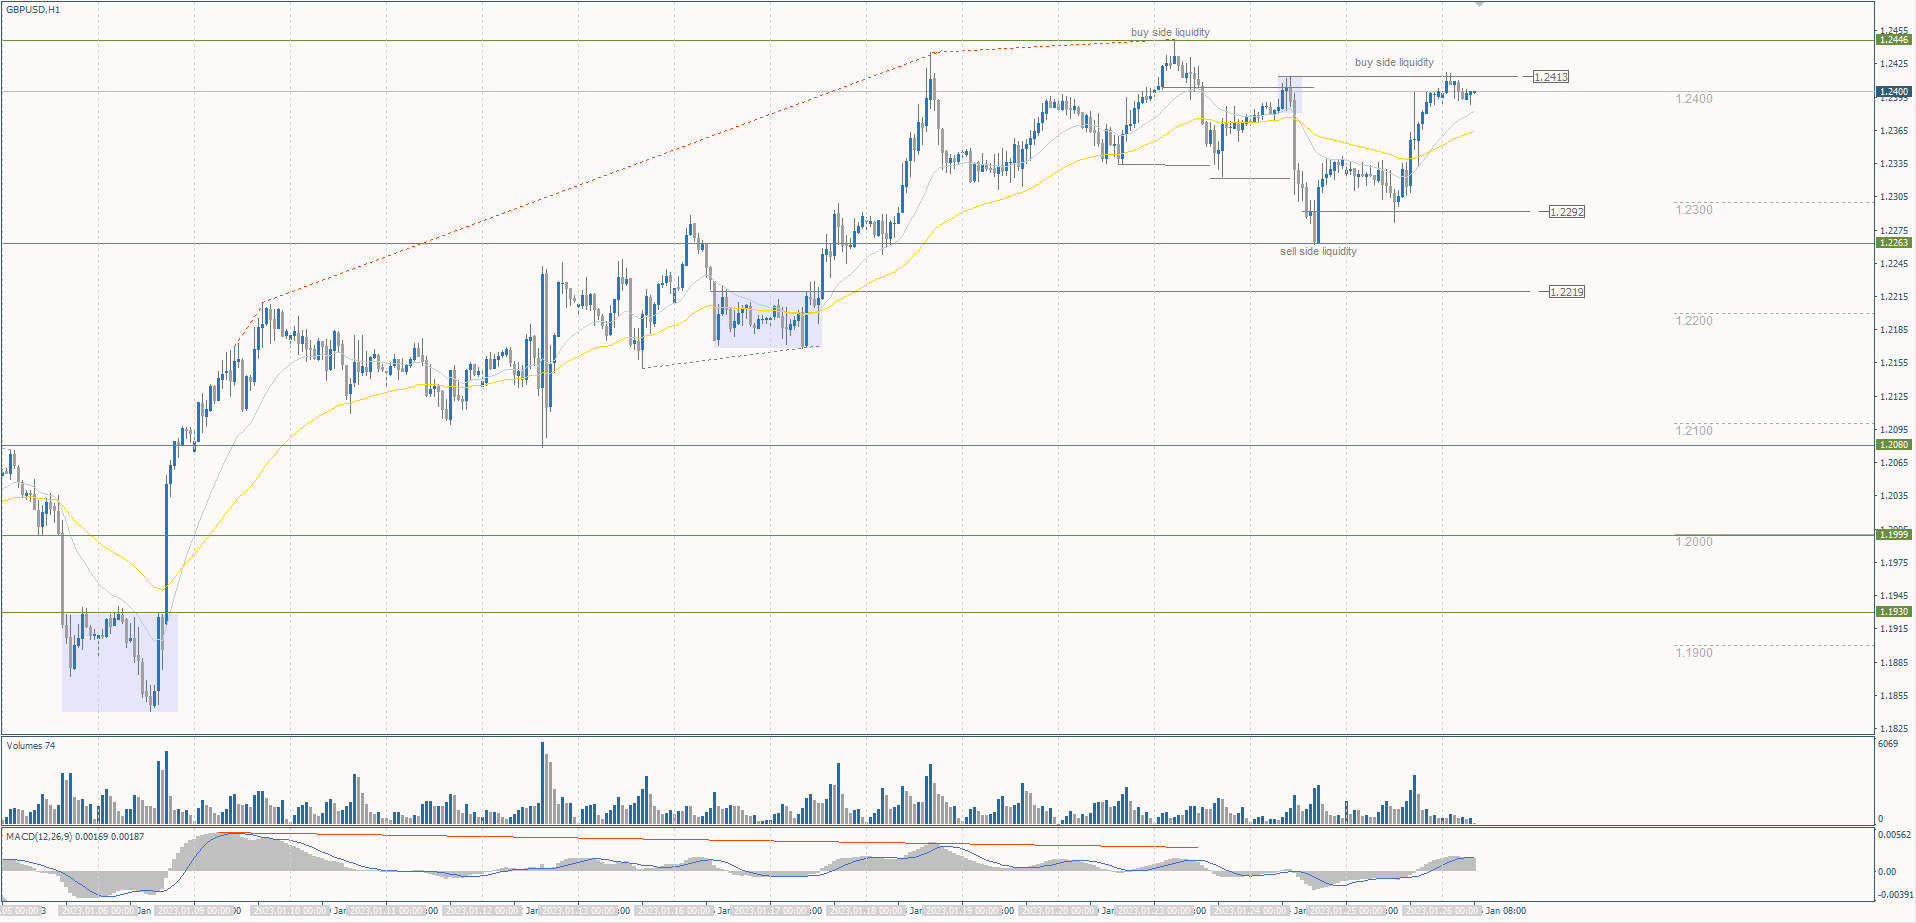Select the gray 1.1900 level text
The image size is (1916, 923).
coord(1694,653)
